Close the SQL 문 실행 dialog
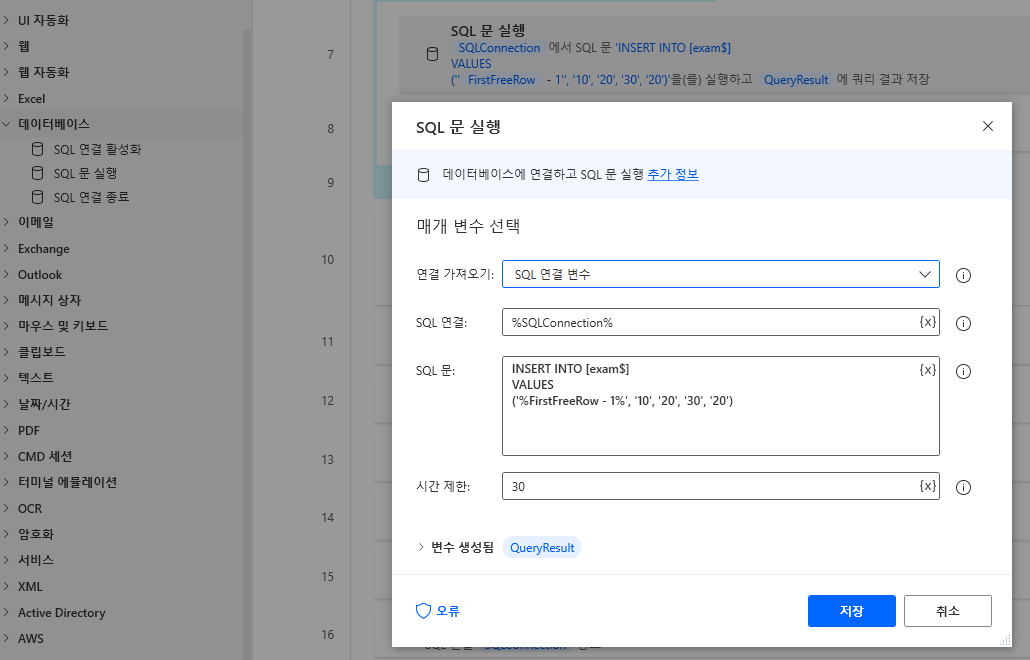 click(x=987, y=126)
